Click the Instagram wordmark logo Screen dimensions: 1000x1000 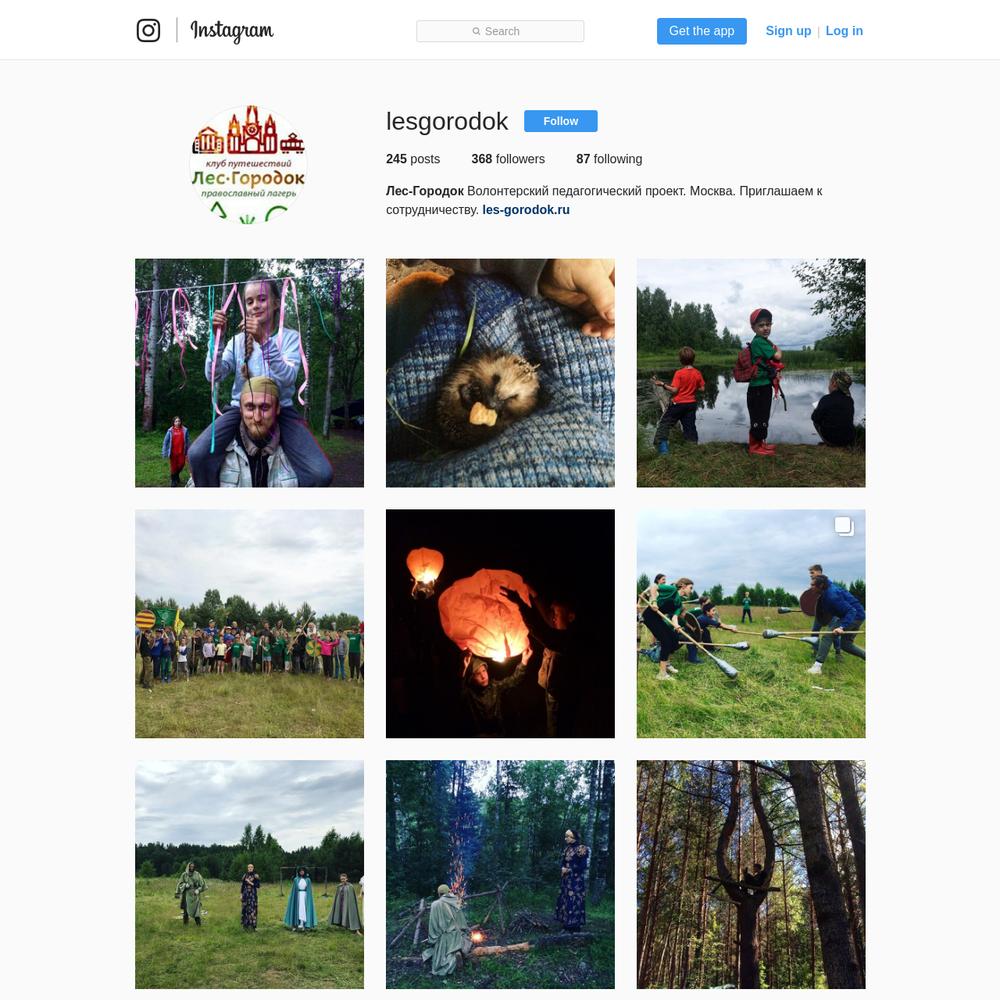(232, 31)
